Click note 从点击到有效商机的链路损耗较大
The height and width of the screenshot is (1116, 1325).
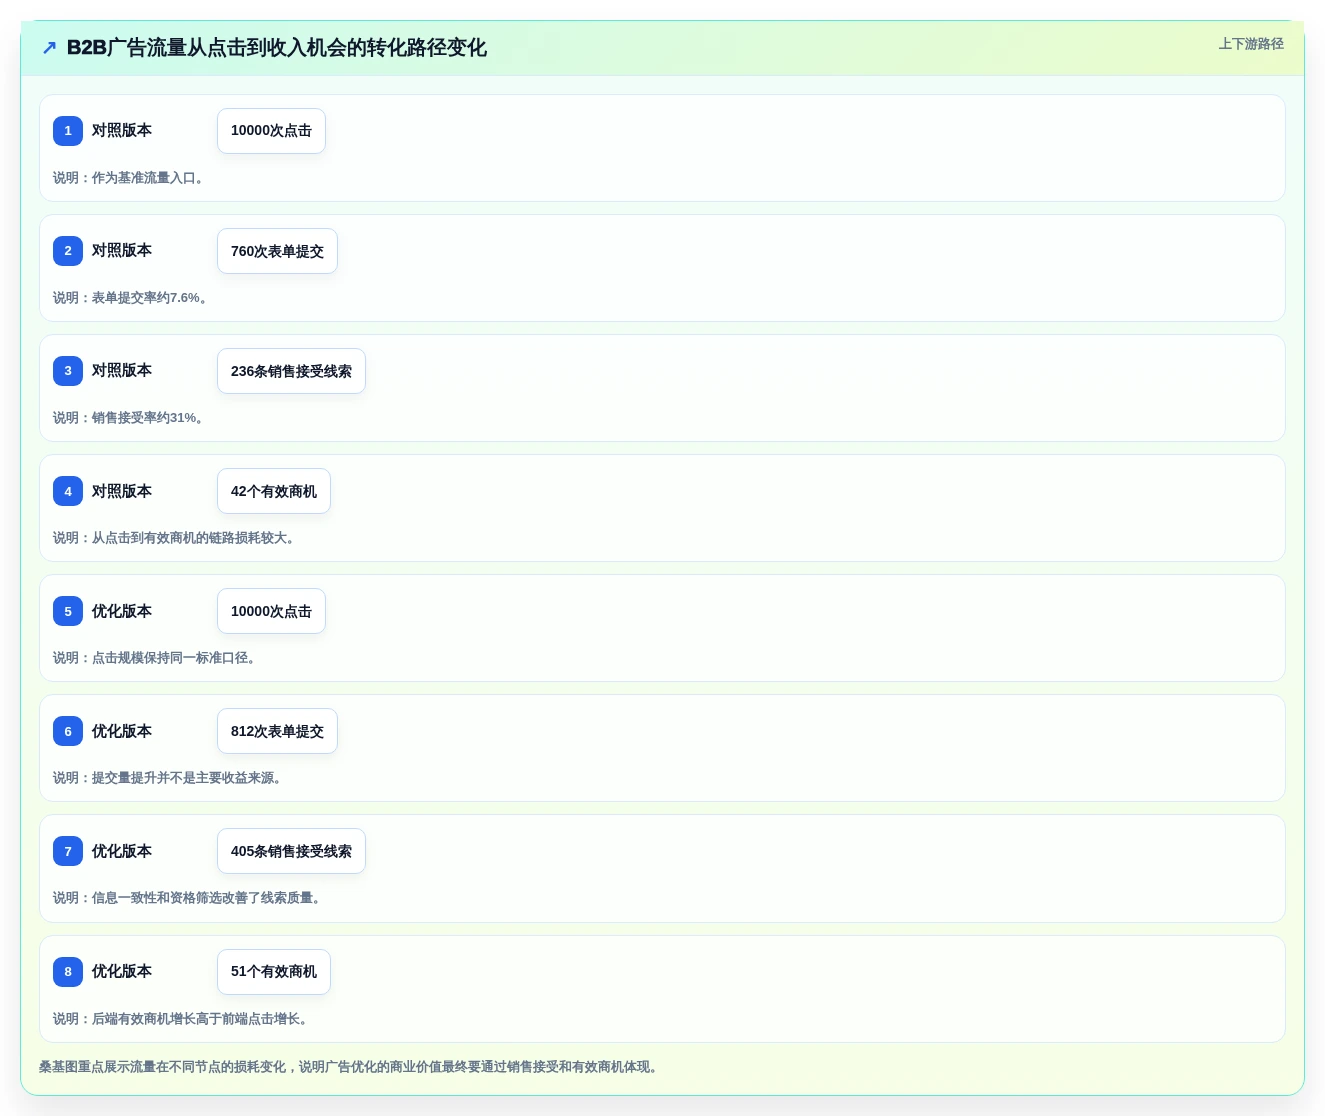[176, 538]
